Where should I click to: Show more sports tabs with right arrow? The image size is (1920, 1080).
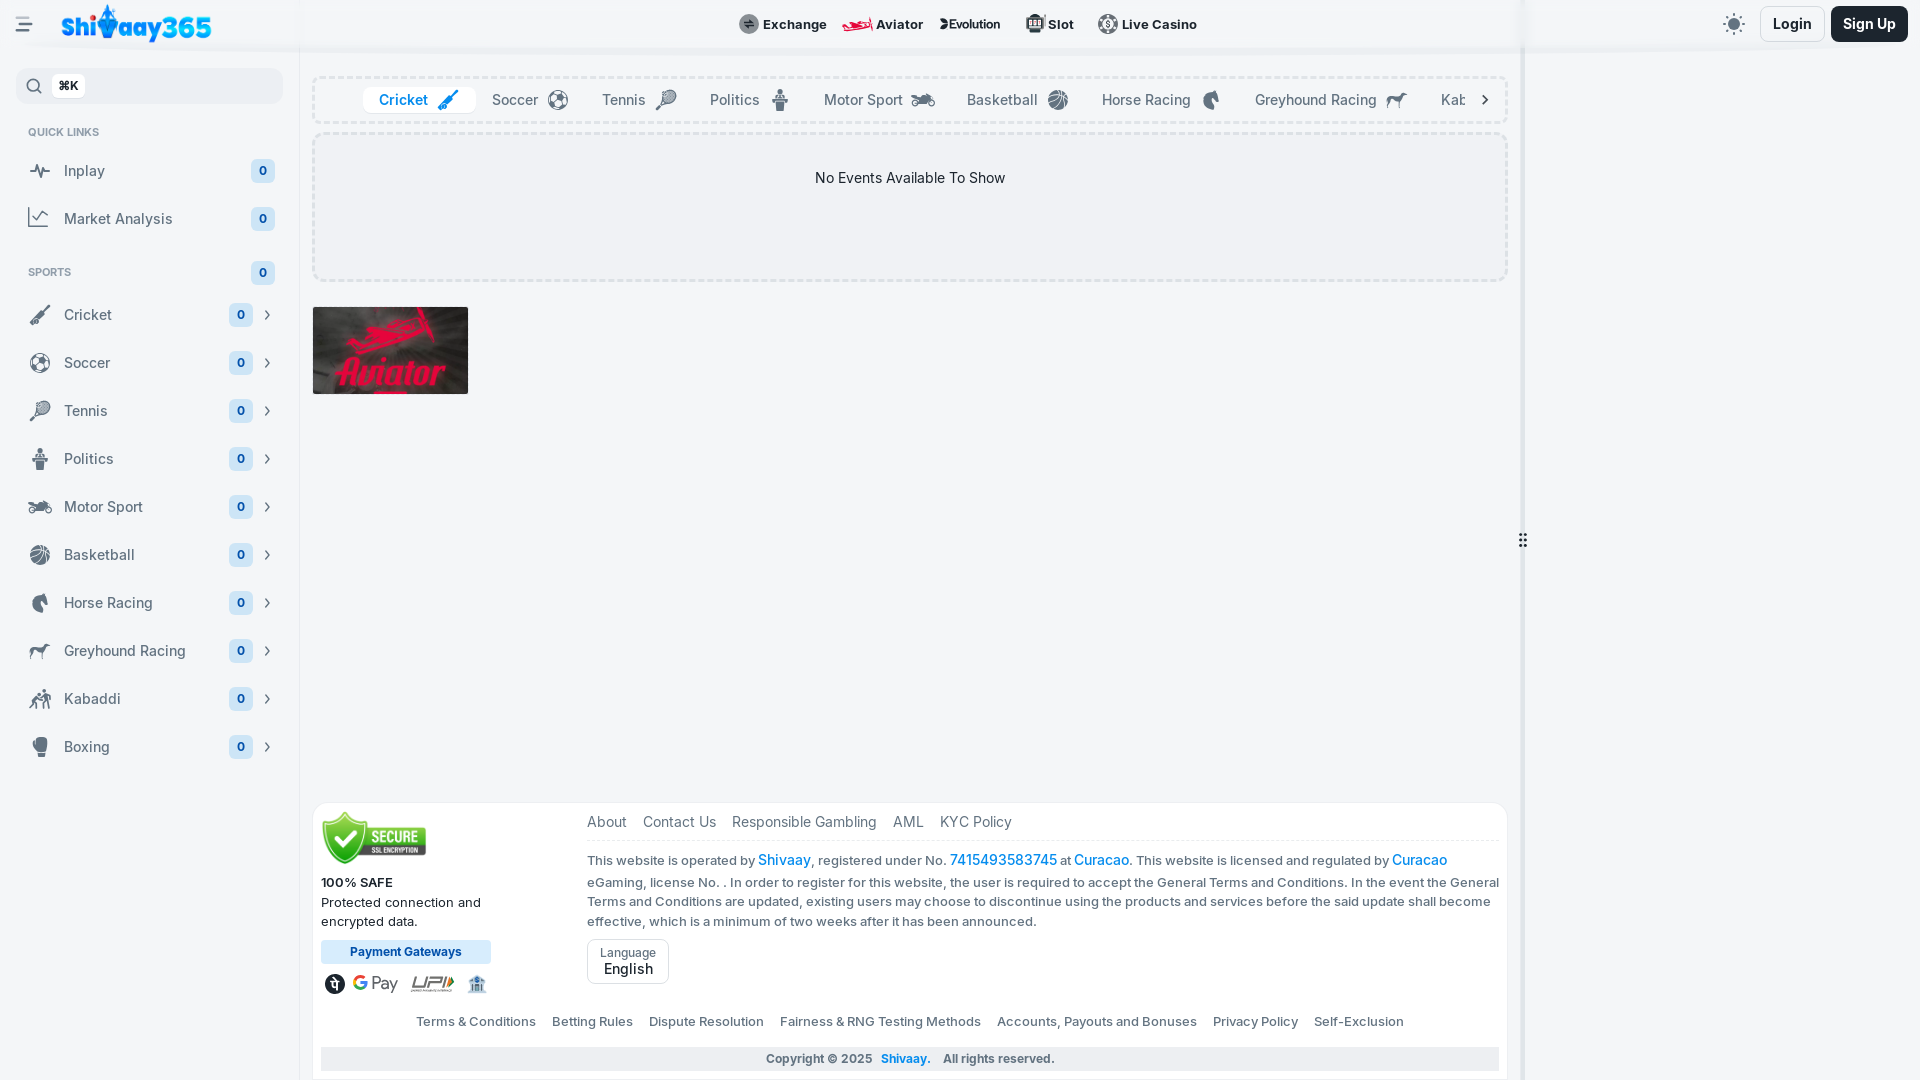point(1485,100)
